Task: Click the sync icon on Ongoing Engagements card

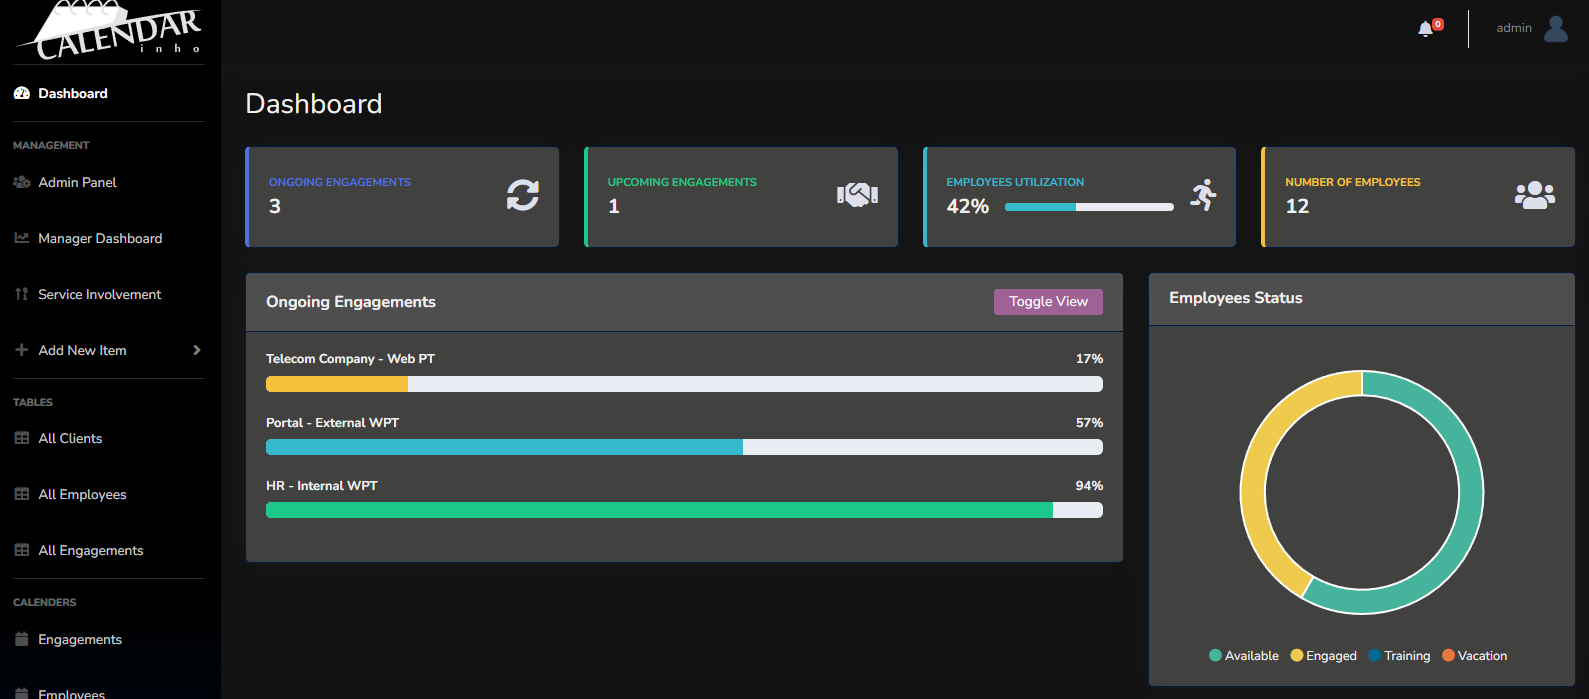Action: coord(522,195)
